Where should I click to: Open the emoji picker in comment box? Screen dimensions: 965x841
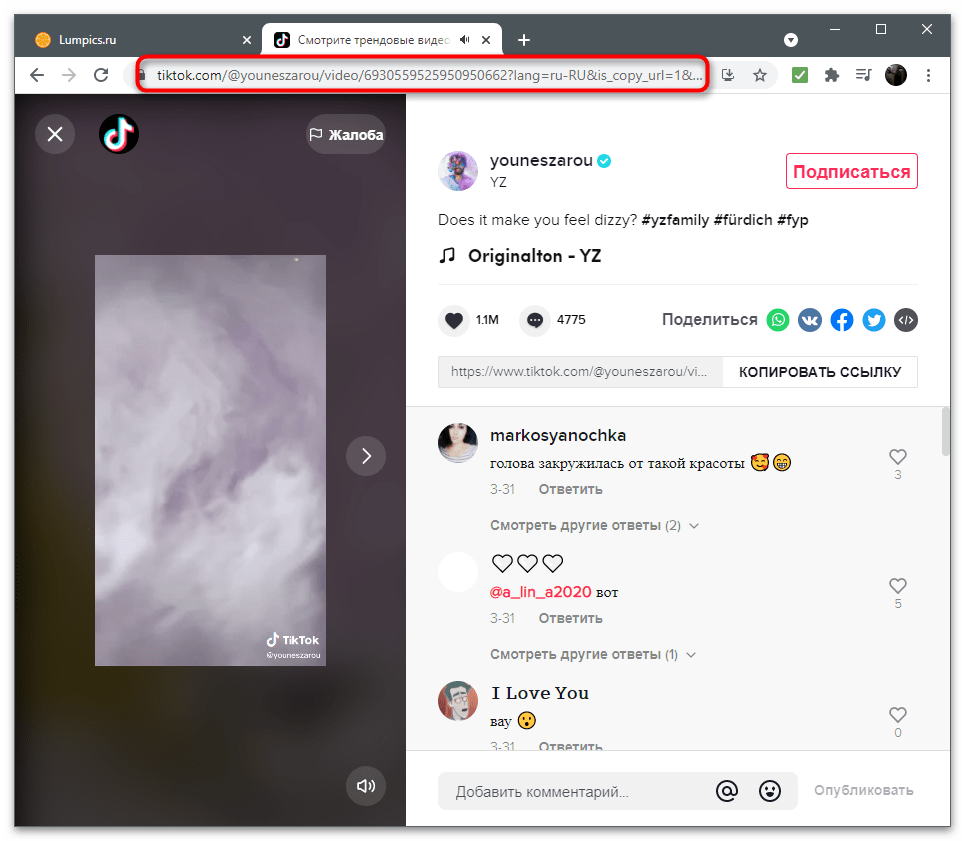[x=769, y=791]
